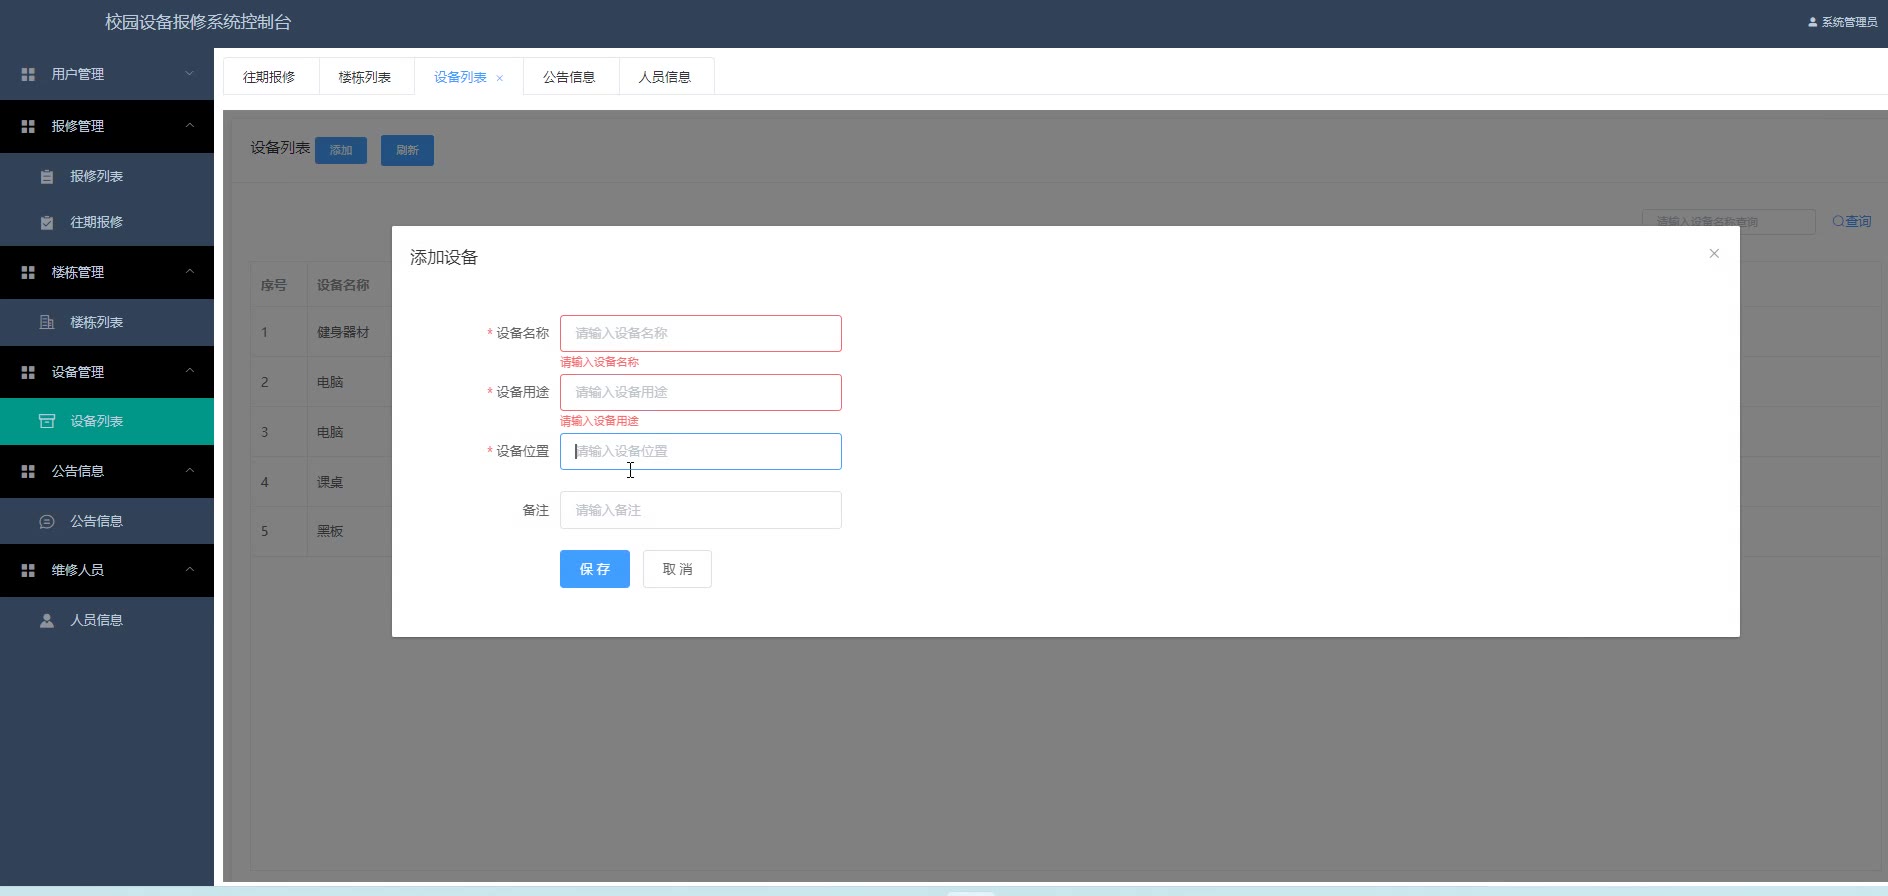Click the 课桌 table cell
Image resolution: width=1888 pixels, height=896 pixels.
click(330, 482)
